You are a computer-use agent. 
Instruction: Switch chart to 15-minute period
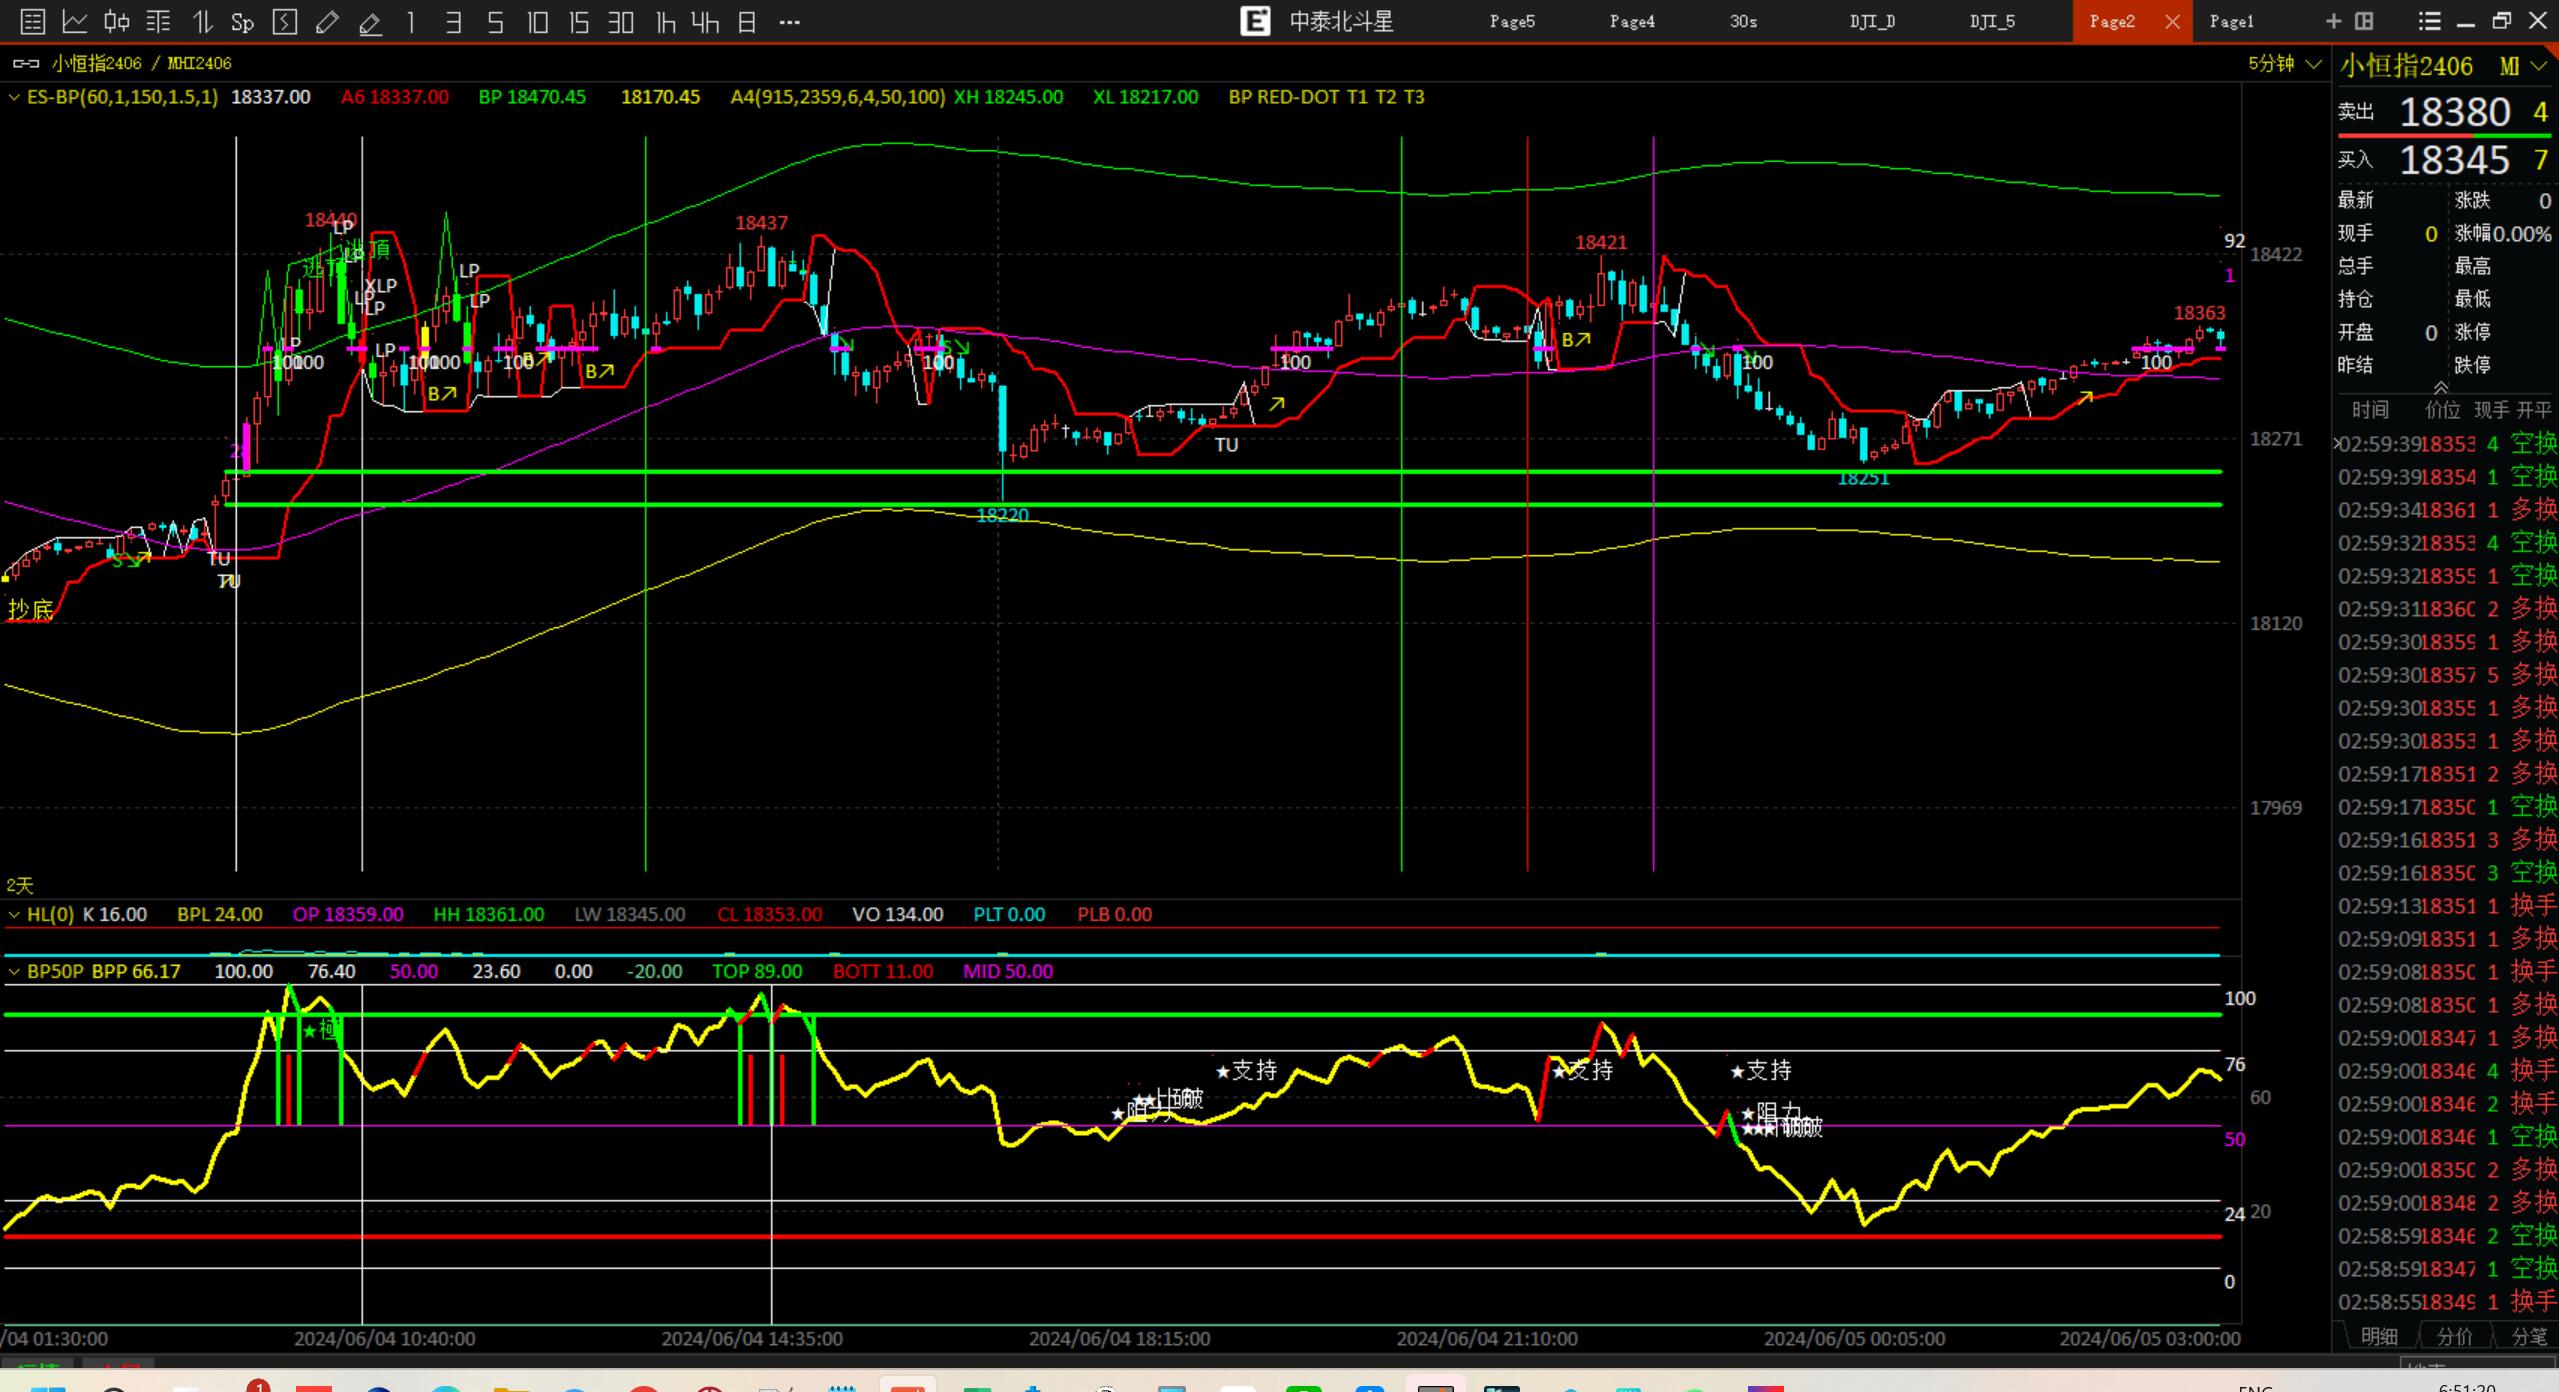click(x=579, y=22)
